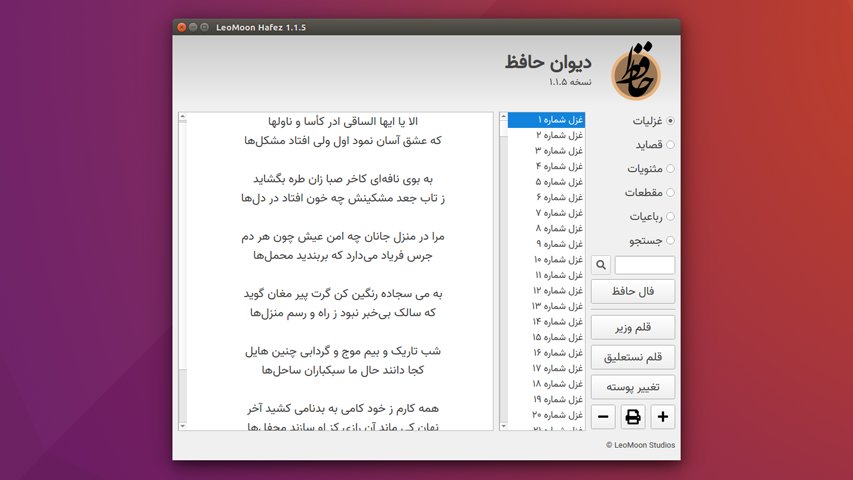Select غزل شماره ۸ in the list
Viewport: 853px width, 480px height.
pos(546,229)
